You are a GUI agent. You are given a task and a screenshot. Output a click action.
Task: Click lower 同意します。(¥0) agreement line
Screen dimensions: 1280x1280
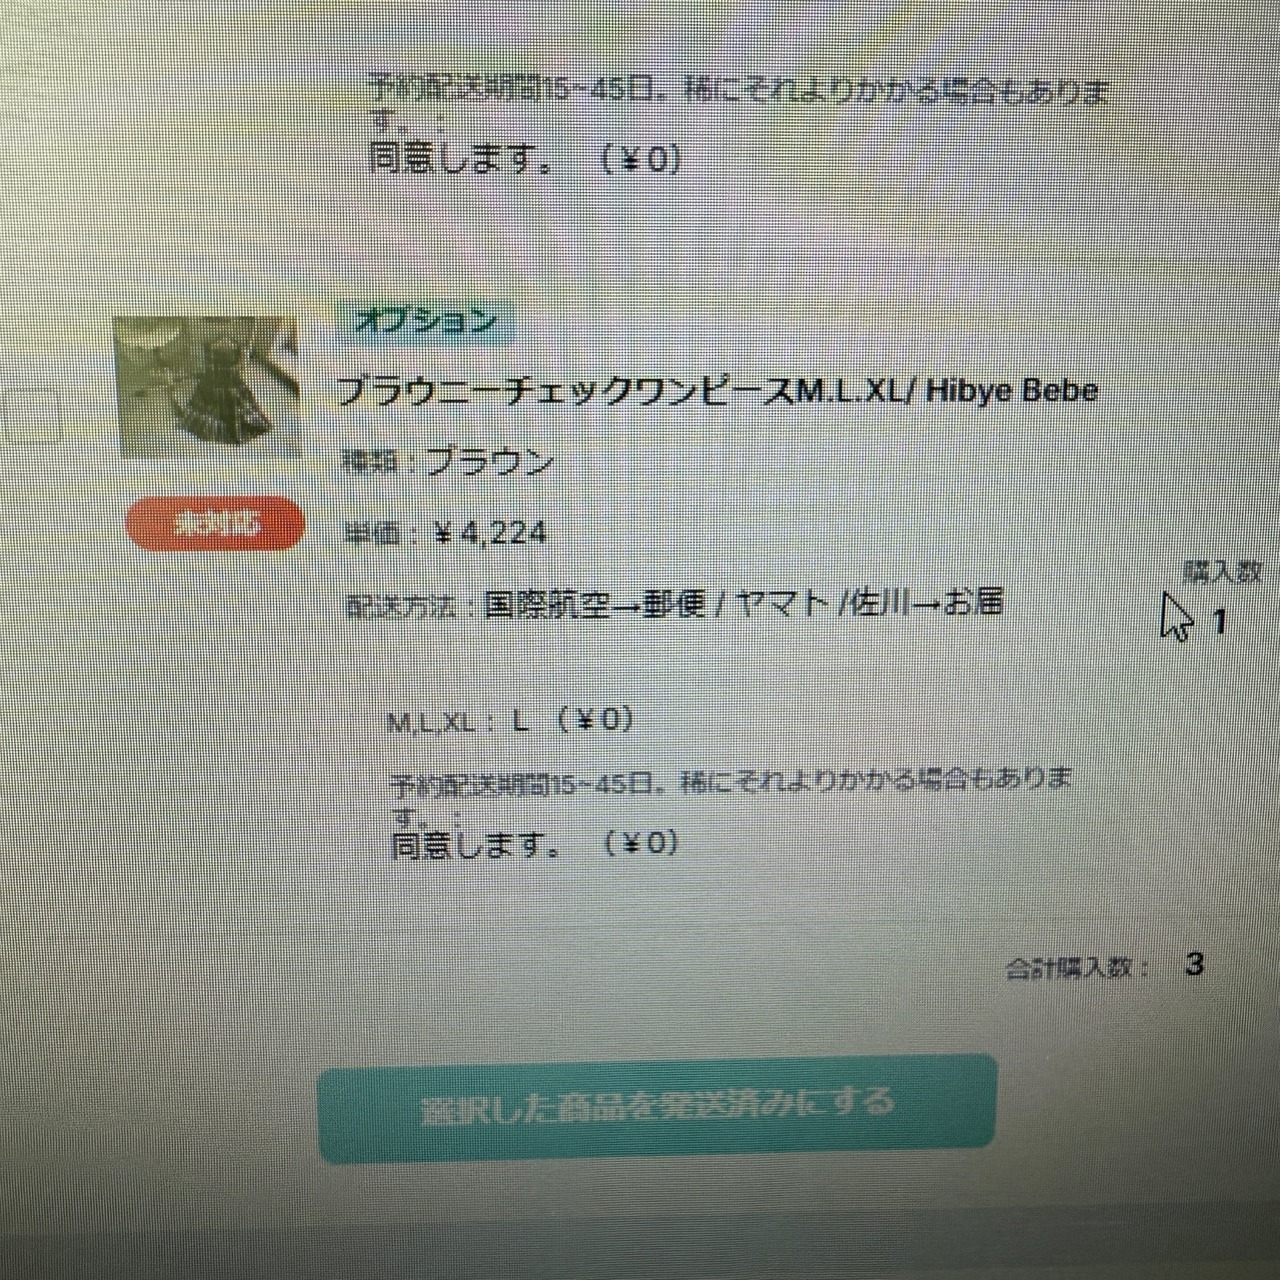[x=535, y=846]
